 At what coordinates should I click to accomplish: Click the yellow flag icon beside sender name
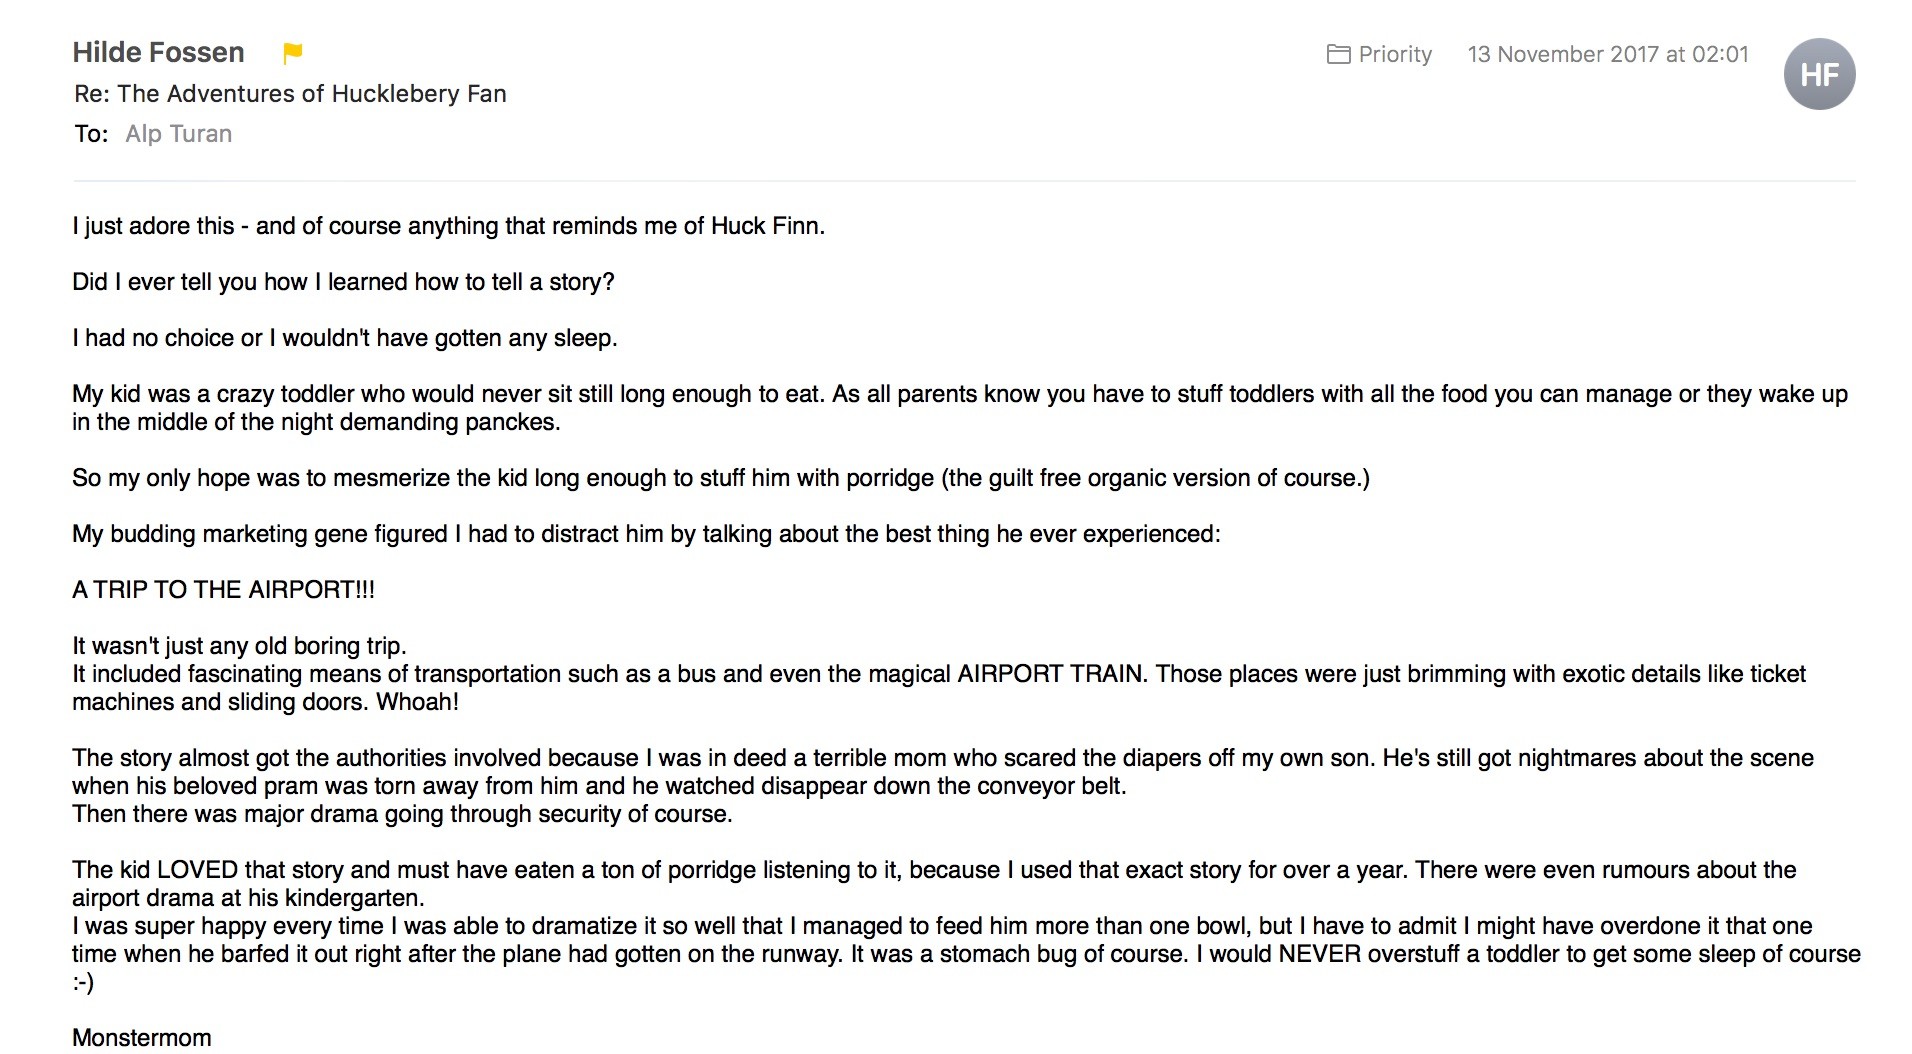click(292, 53)
